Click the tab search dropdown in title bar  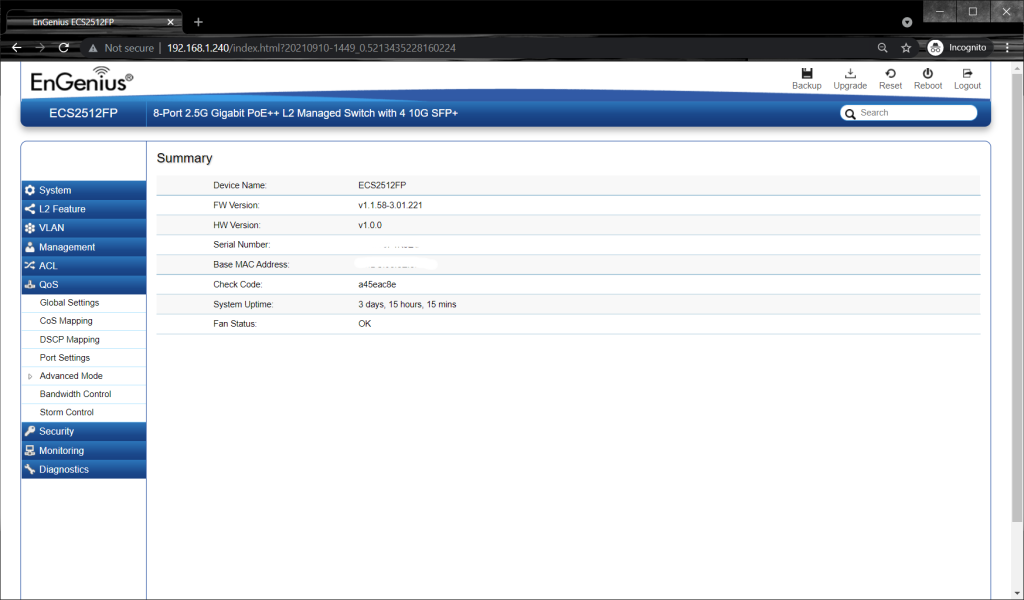(x=907, y=22)
